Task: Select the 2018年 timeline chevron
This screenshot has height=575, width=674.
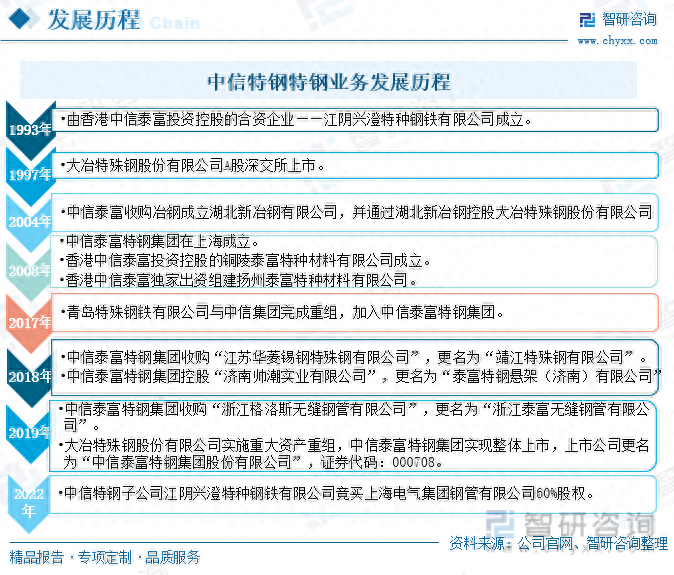Action: point(30,376)
